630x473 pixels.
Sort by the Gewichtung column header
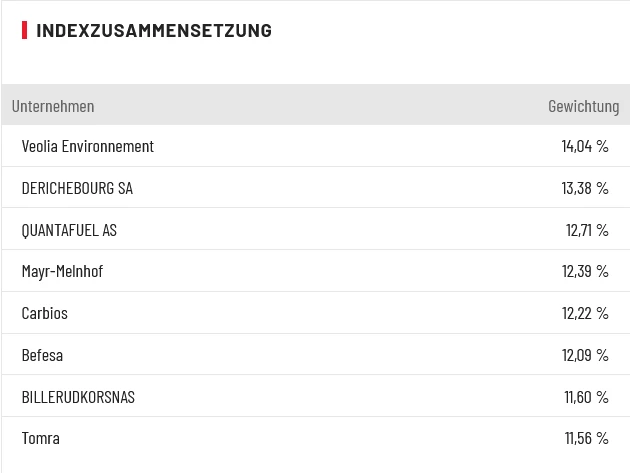(x=583, y=106)
